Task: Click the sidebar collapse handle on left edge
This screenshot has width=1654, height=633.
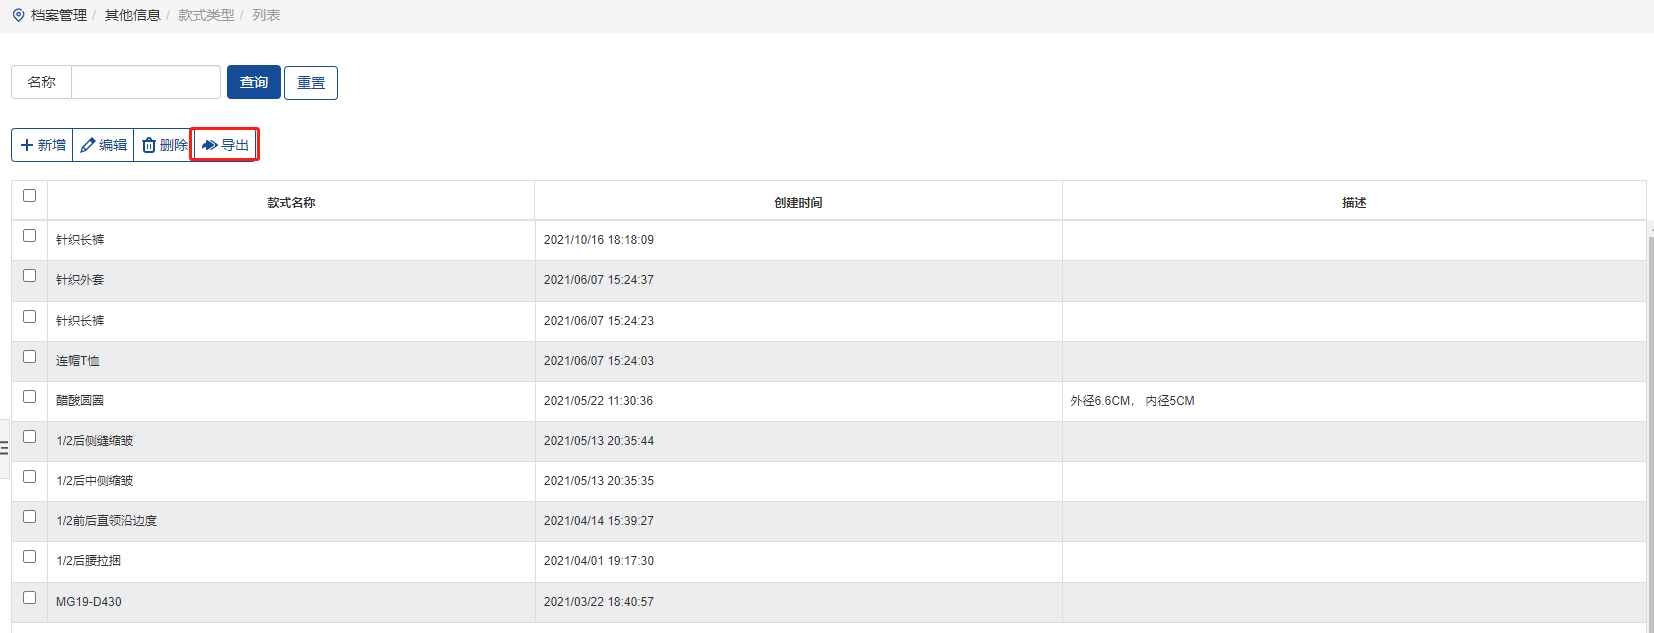Action: coord(4,448)
